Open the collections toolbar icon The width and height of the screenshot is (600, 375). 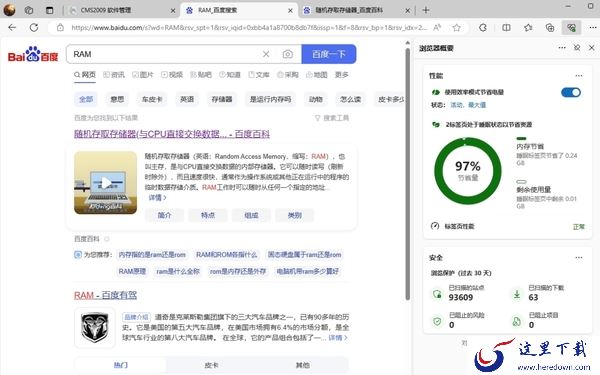coord(550,28)
